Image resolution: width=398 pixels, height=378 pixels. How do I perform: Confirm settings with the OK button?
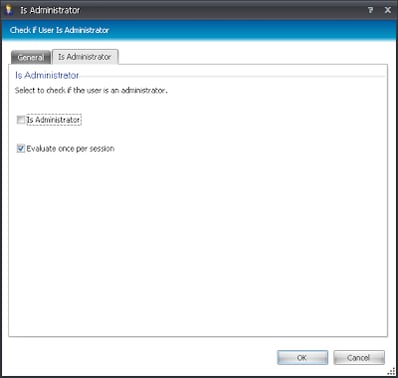pyautogui.click(x=302, y=358)
